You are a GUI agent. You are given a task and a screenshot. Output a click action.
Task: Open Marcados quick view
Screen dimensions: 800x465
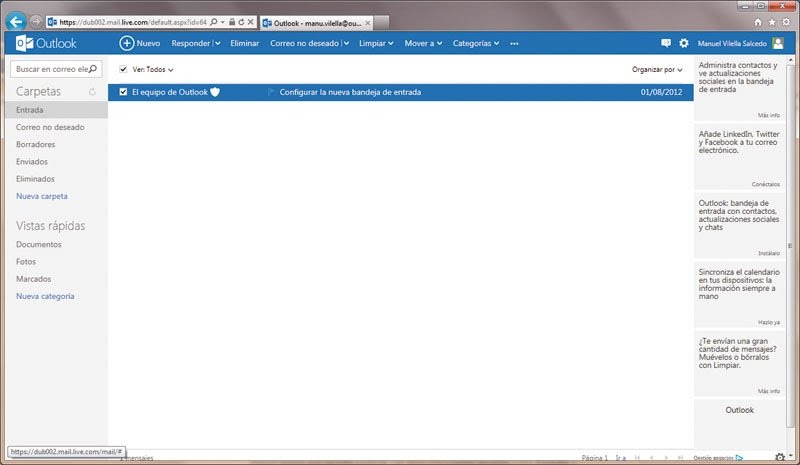pos(34,279)
